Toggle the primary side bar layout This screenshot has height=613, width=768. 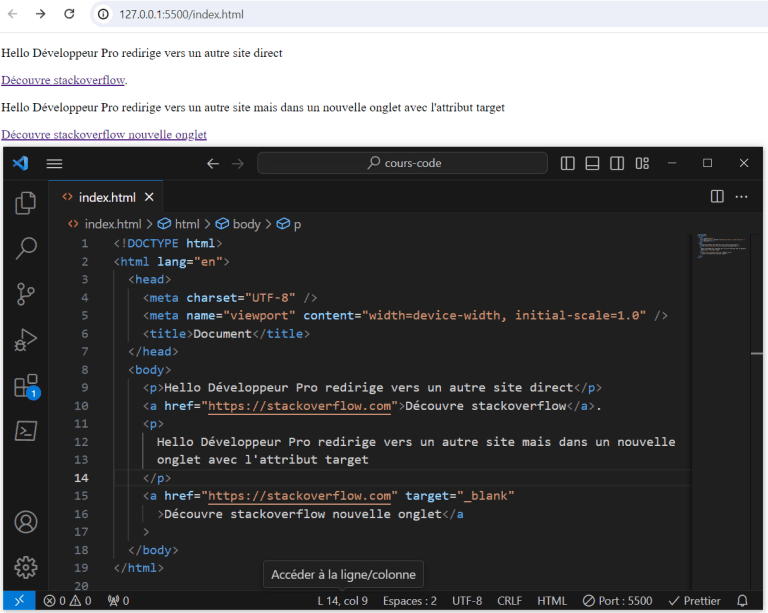pyautogui.click(x=567, y=163)
